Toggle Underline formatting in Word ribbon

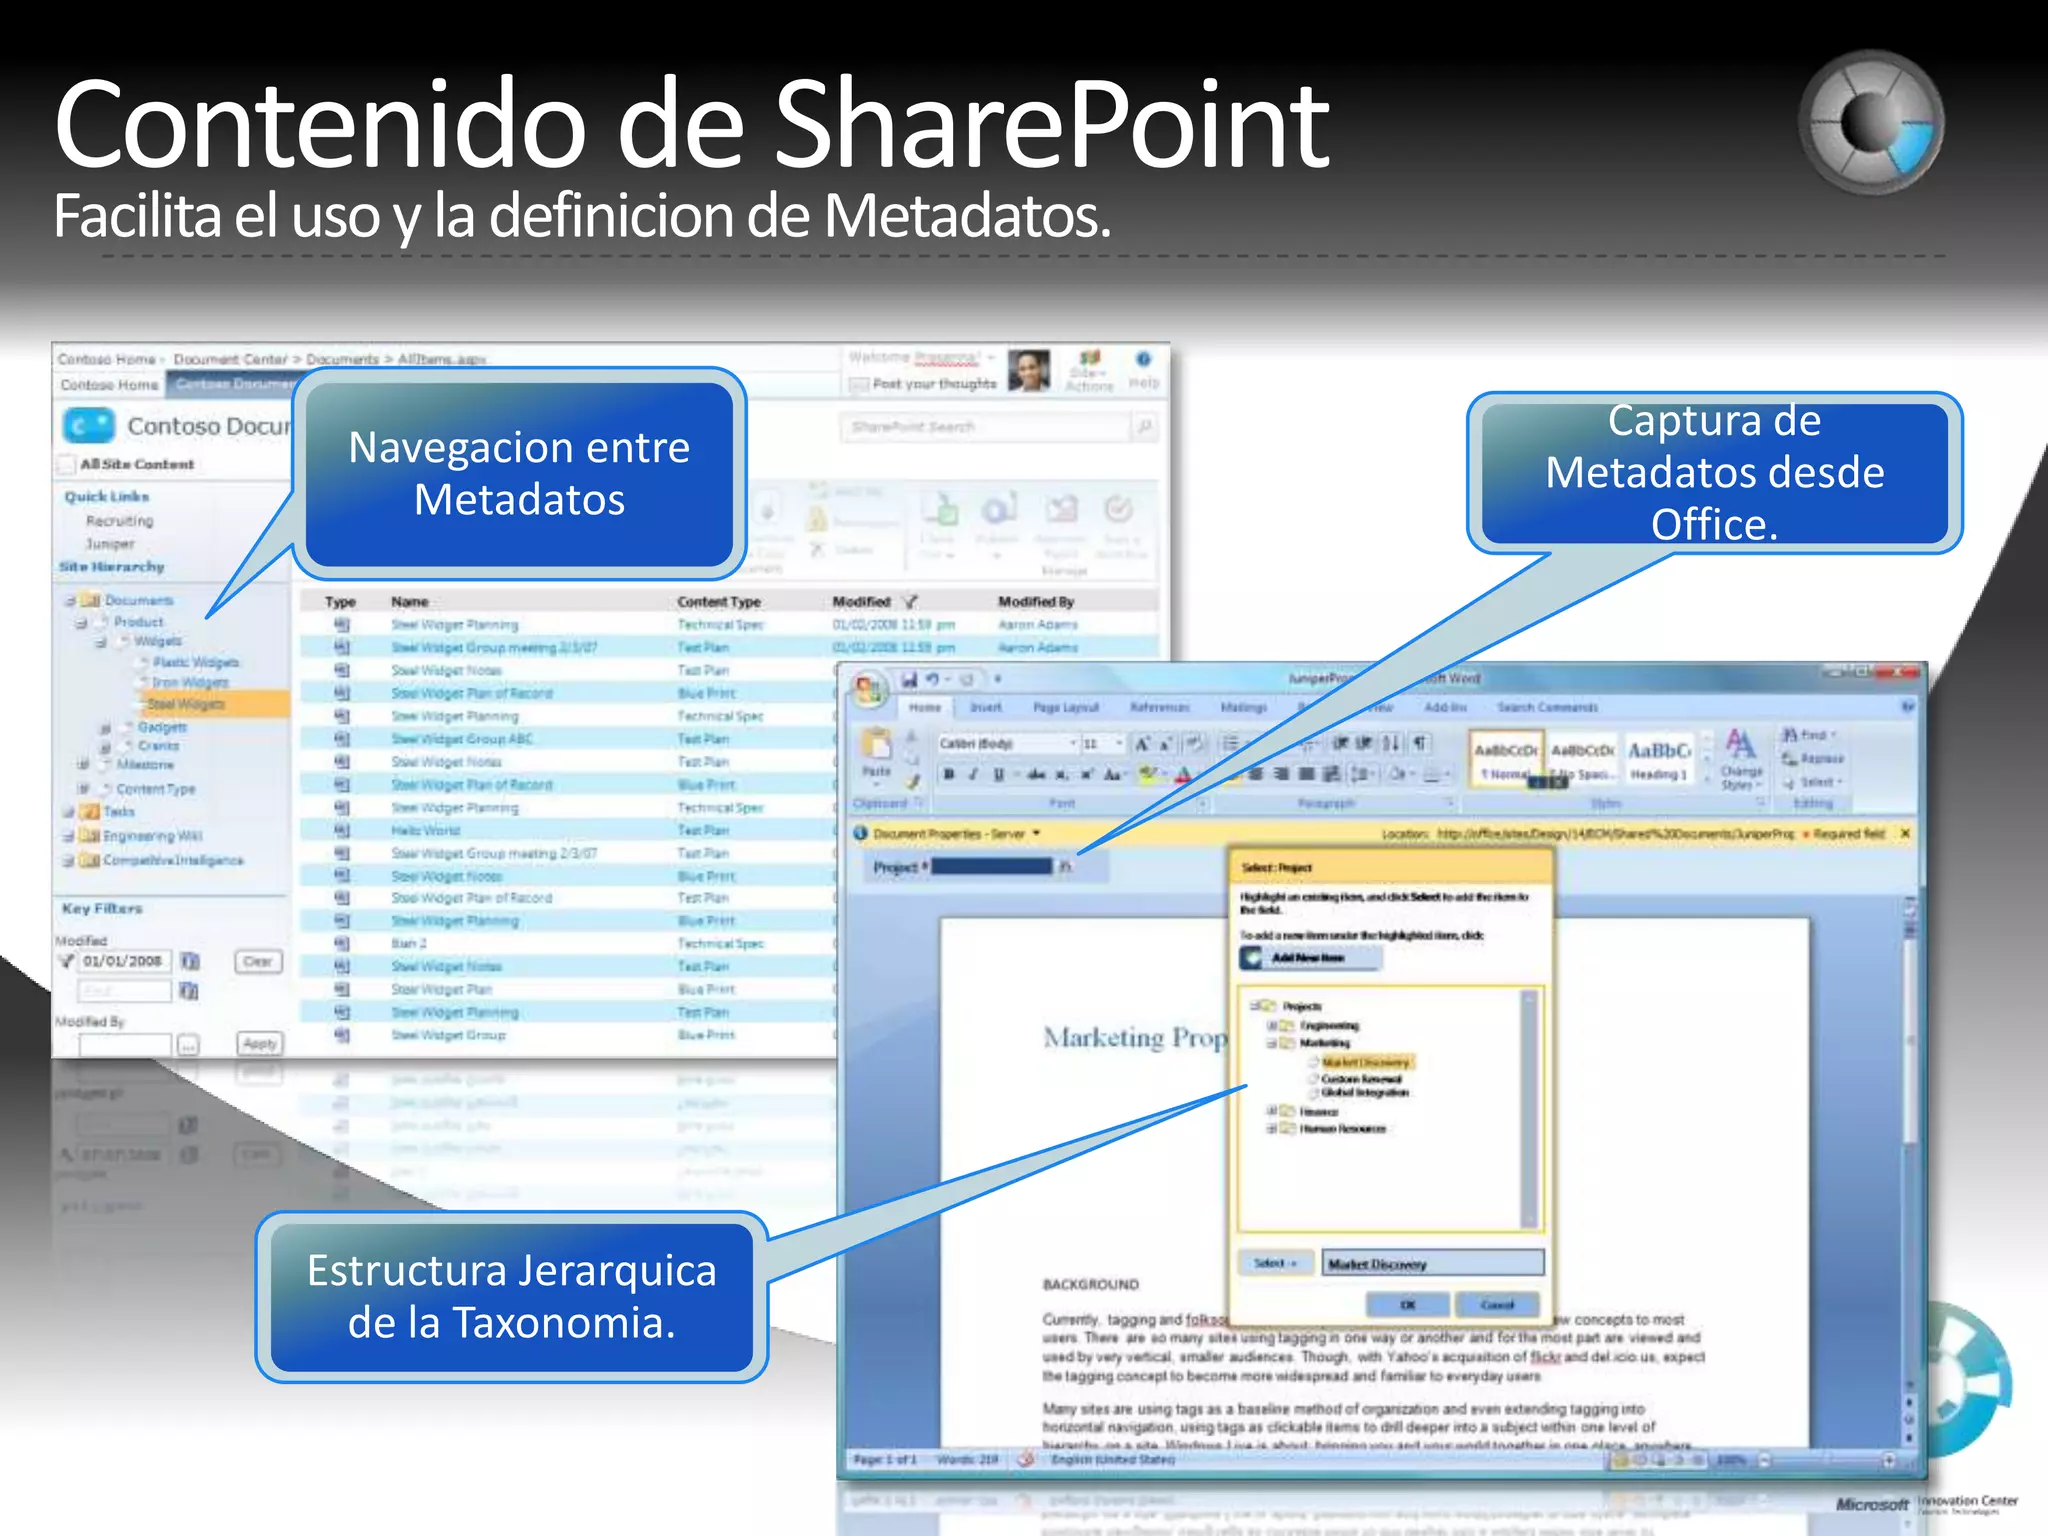(998, 774)
